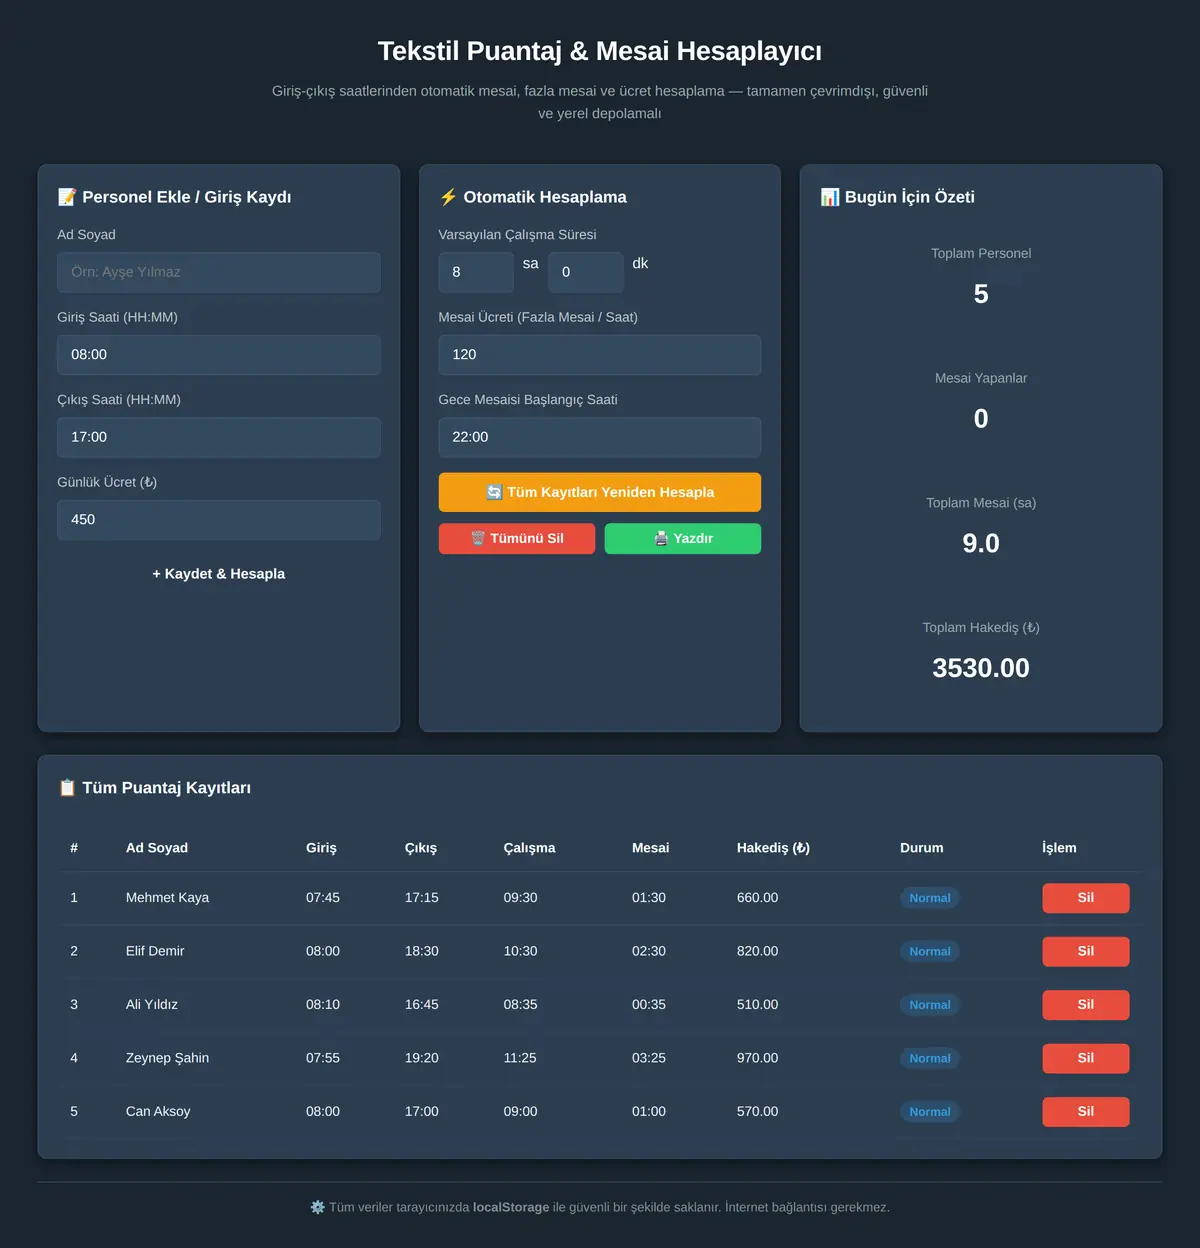Click the Durum column header
Image resolution: width=1200 pixels, height=1248 pixels.
click(x=921, y=848)
